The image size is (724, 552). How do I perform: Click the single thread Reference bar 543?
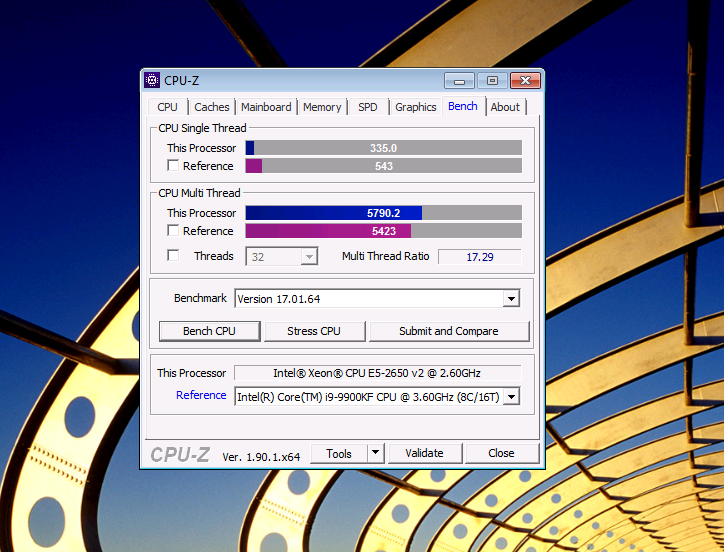384,166
